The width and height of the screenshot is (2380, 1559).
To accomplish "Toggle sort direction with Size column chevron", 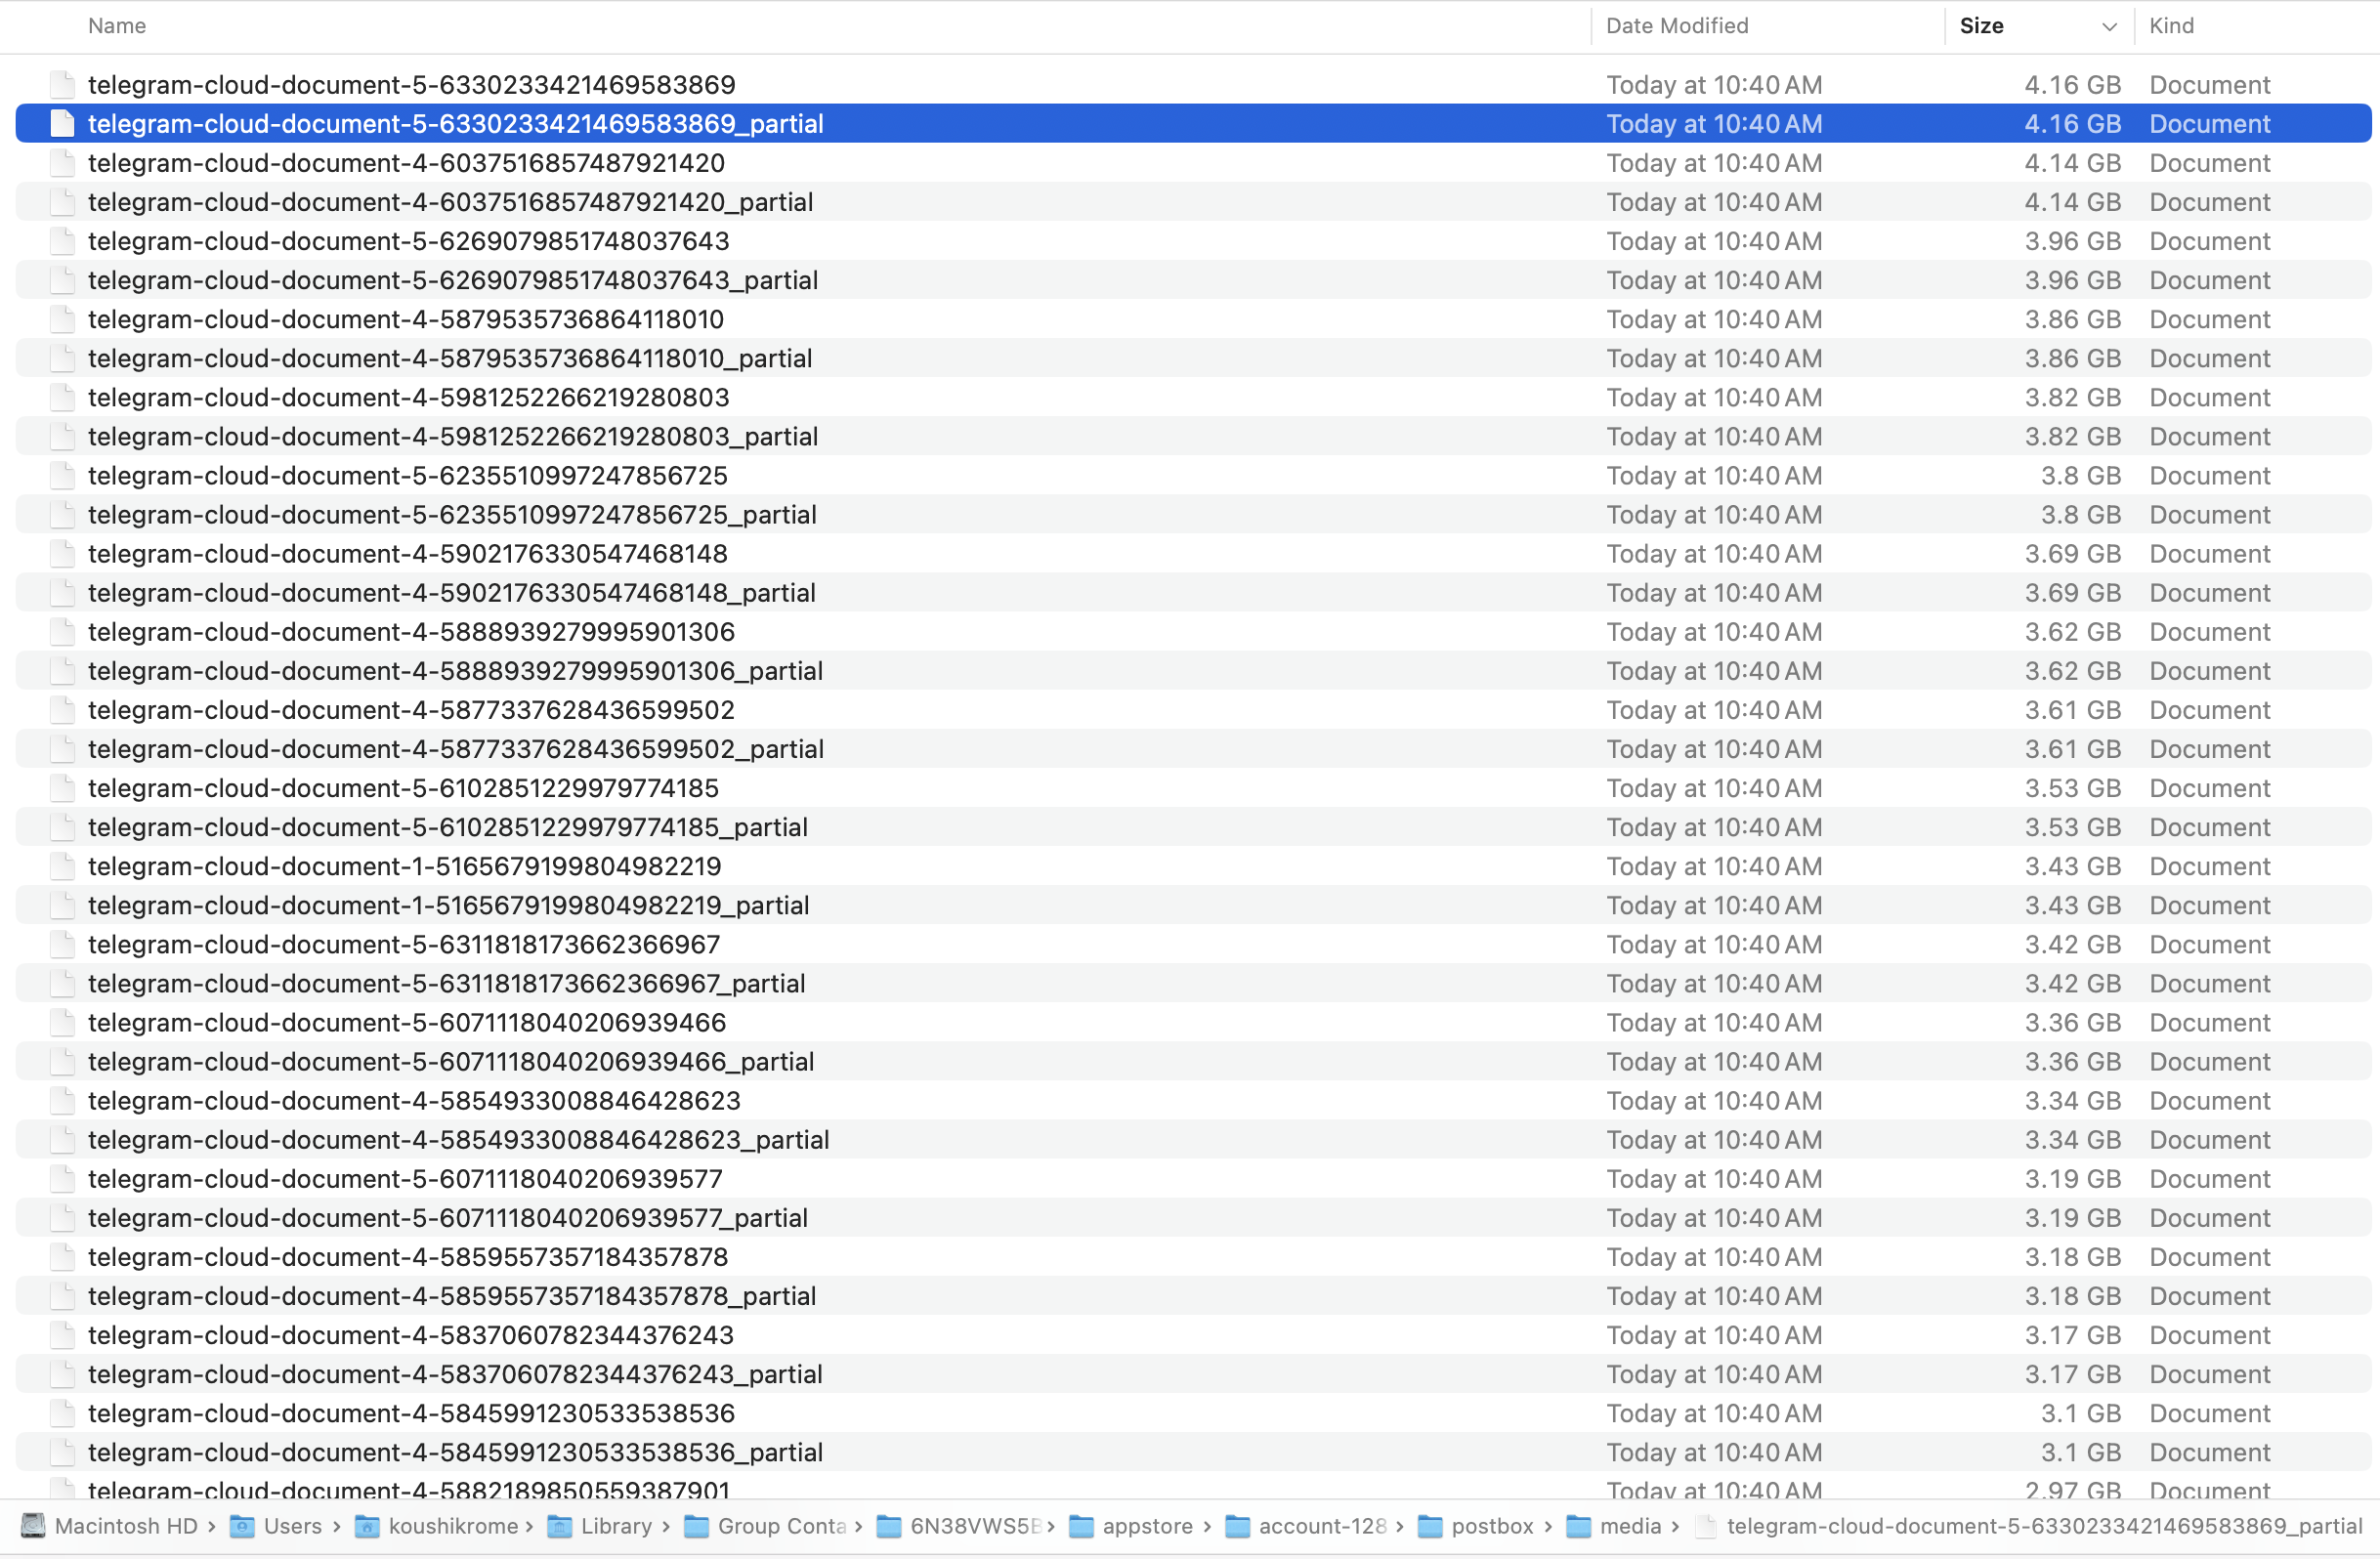I will tap(2109, 26).
